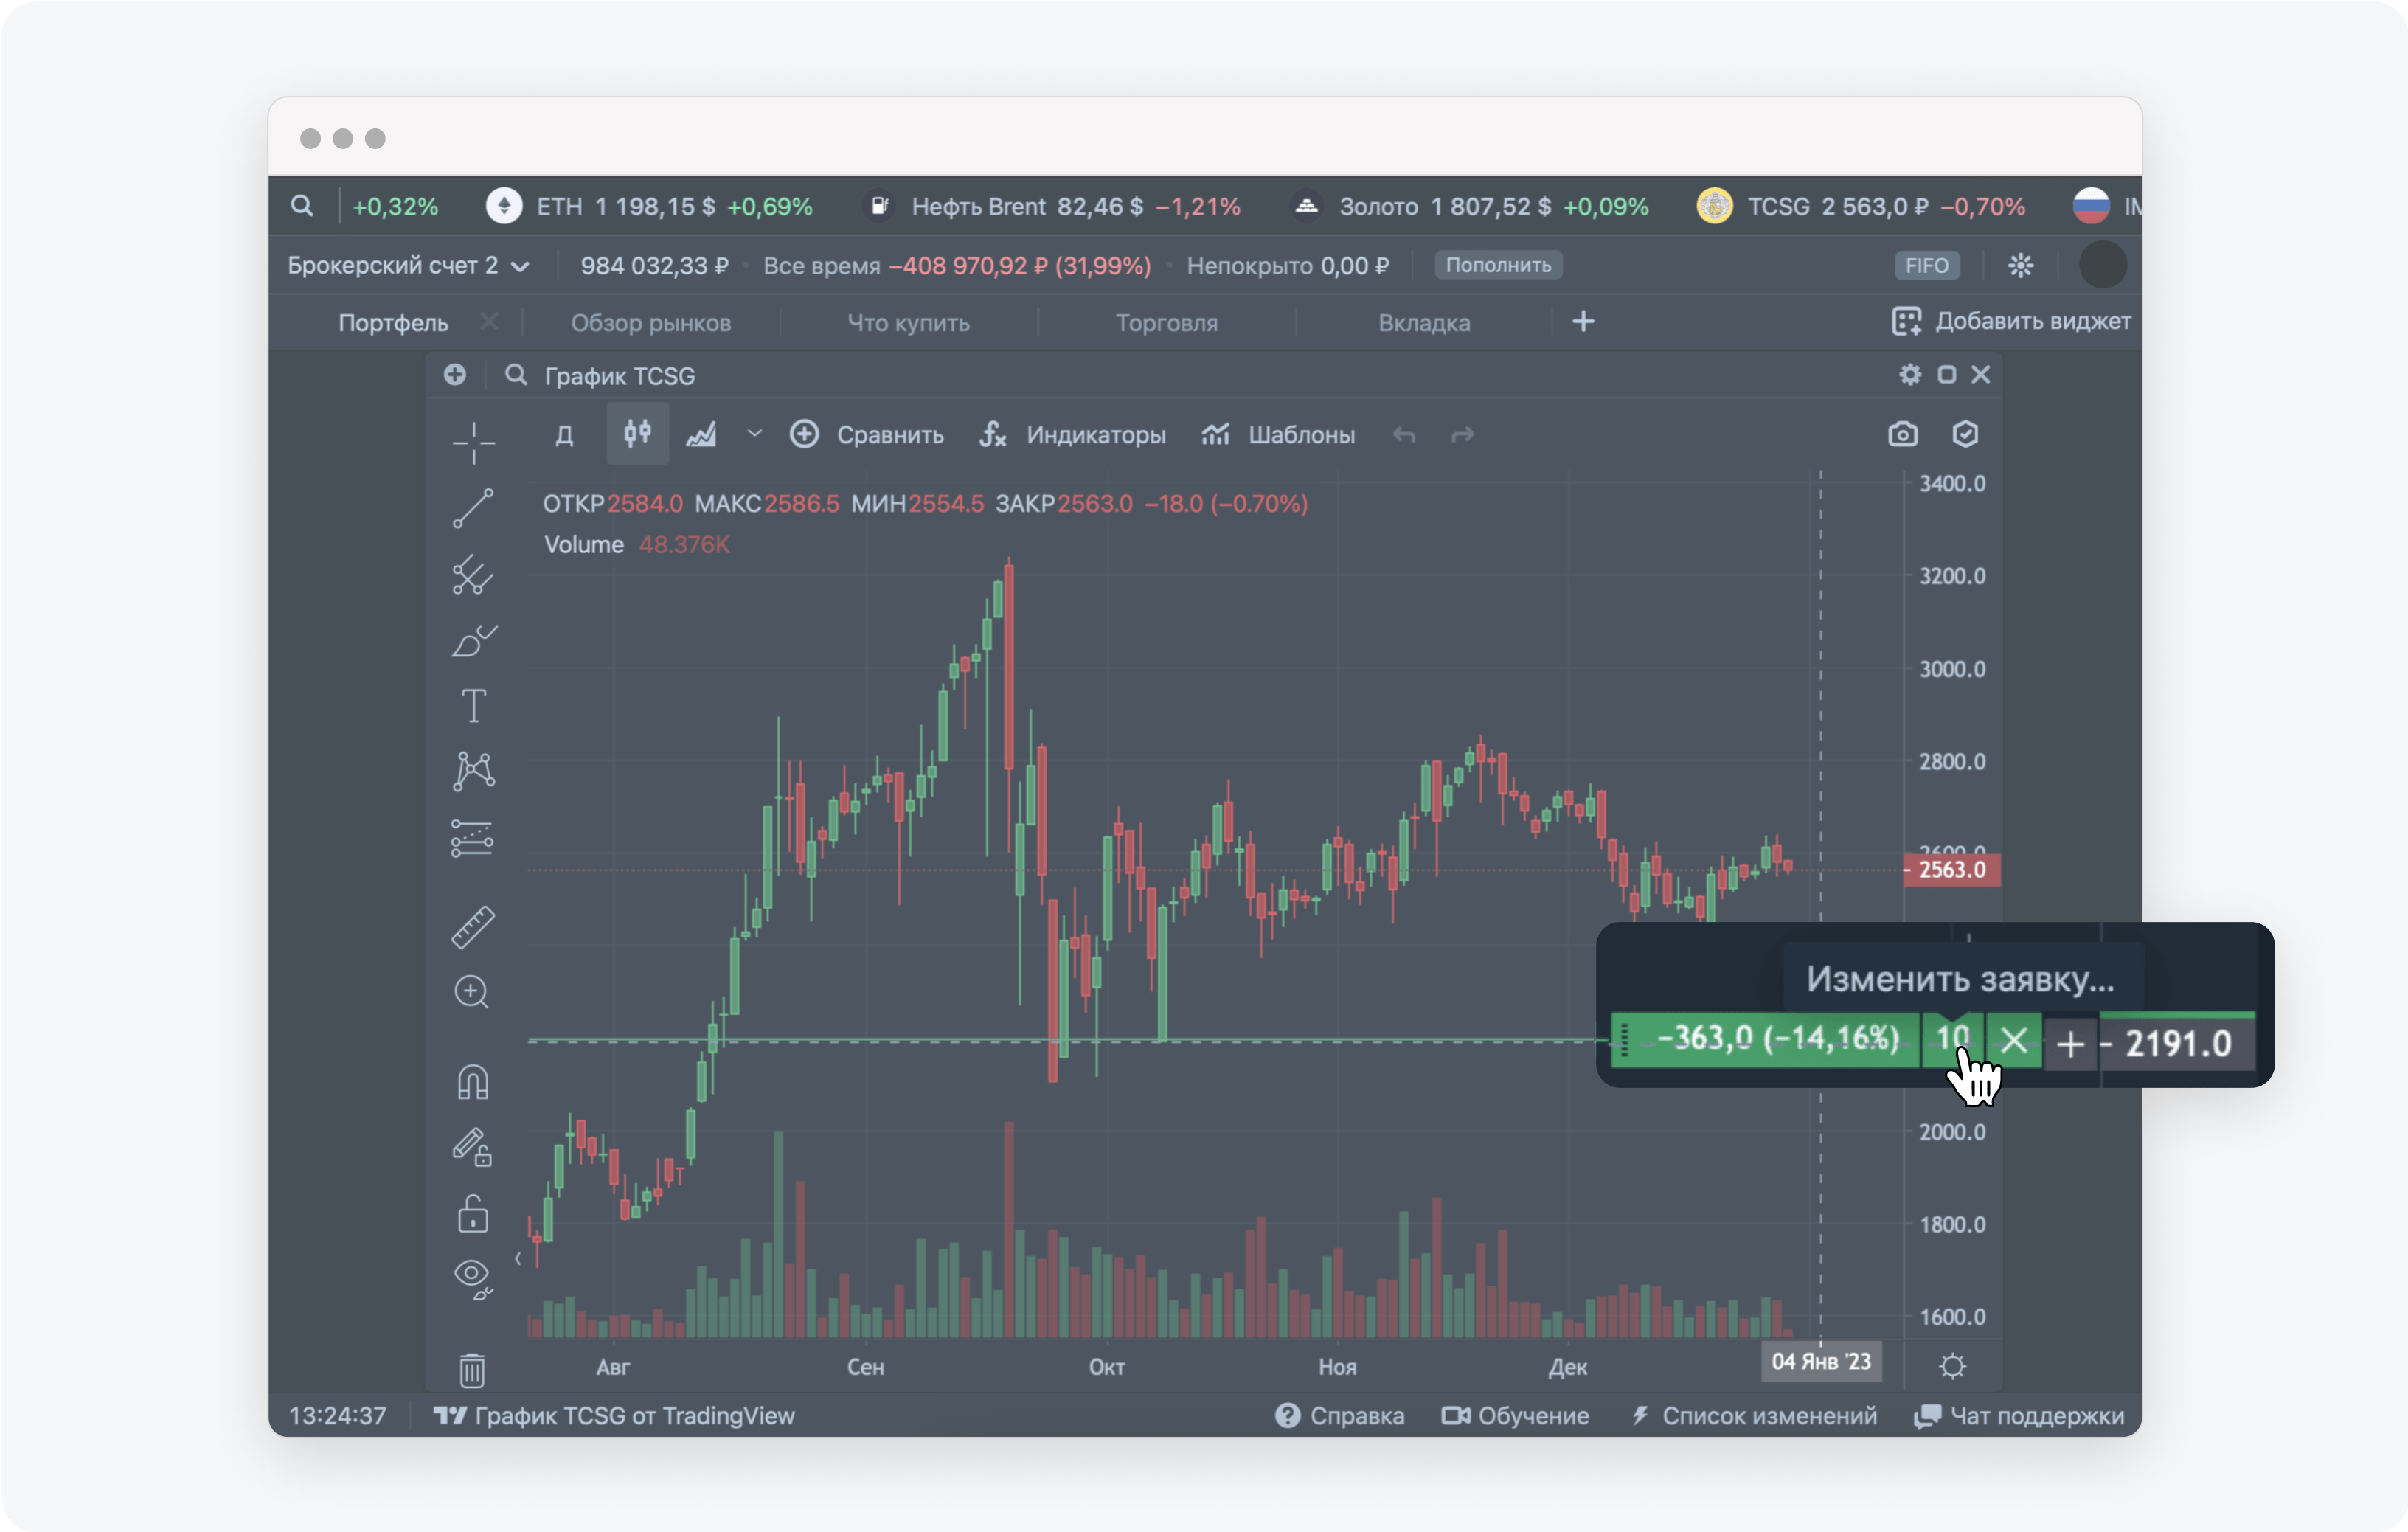
Task: Open Индикаторы indicators menu
Action: tap(1072, 435)
